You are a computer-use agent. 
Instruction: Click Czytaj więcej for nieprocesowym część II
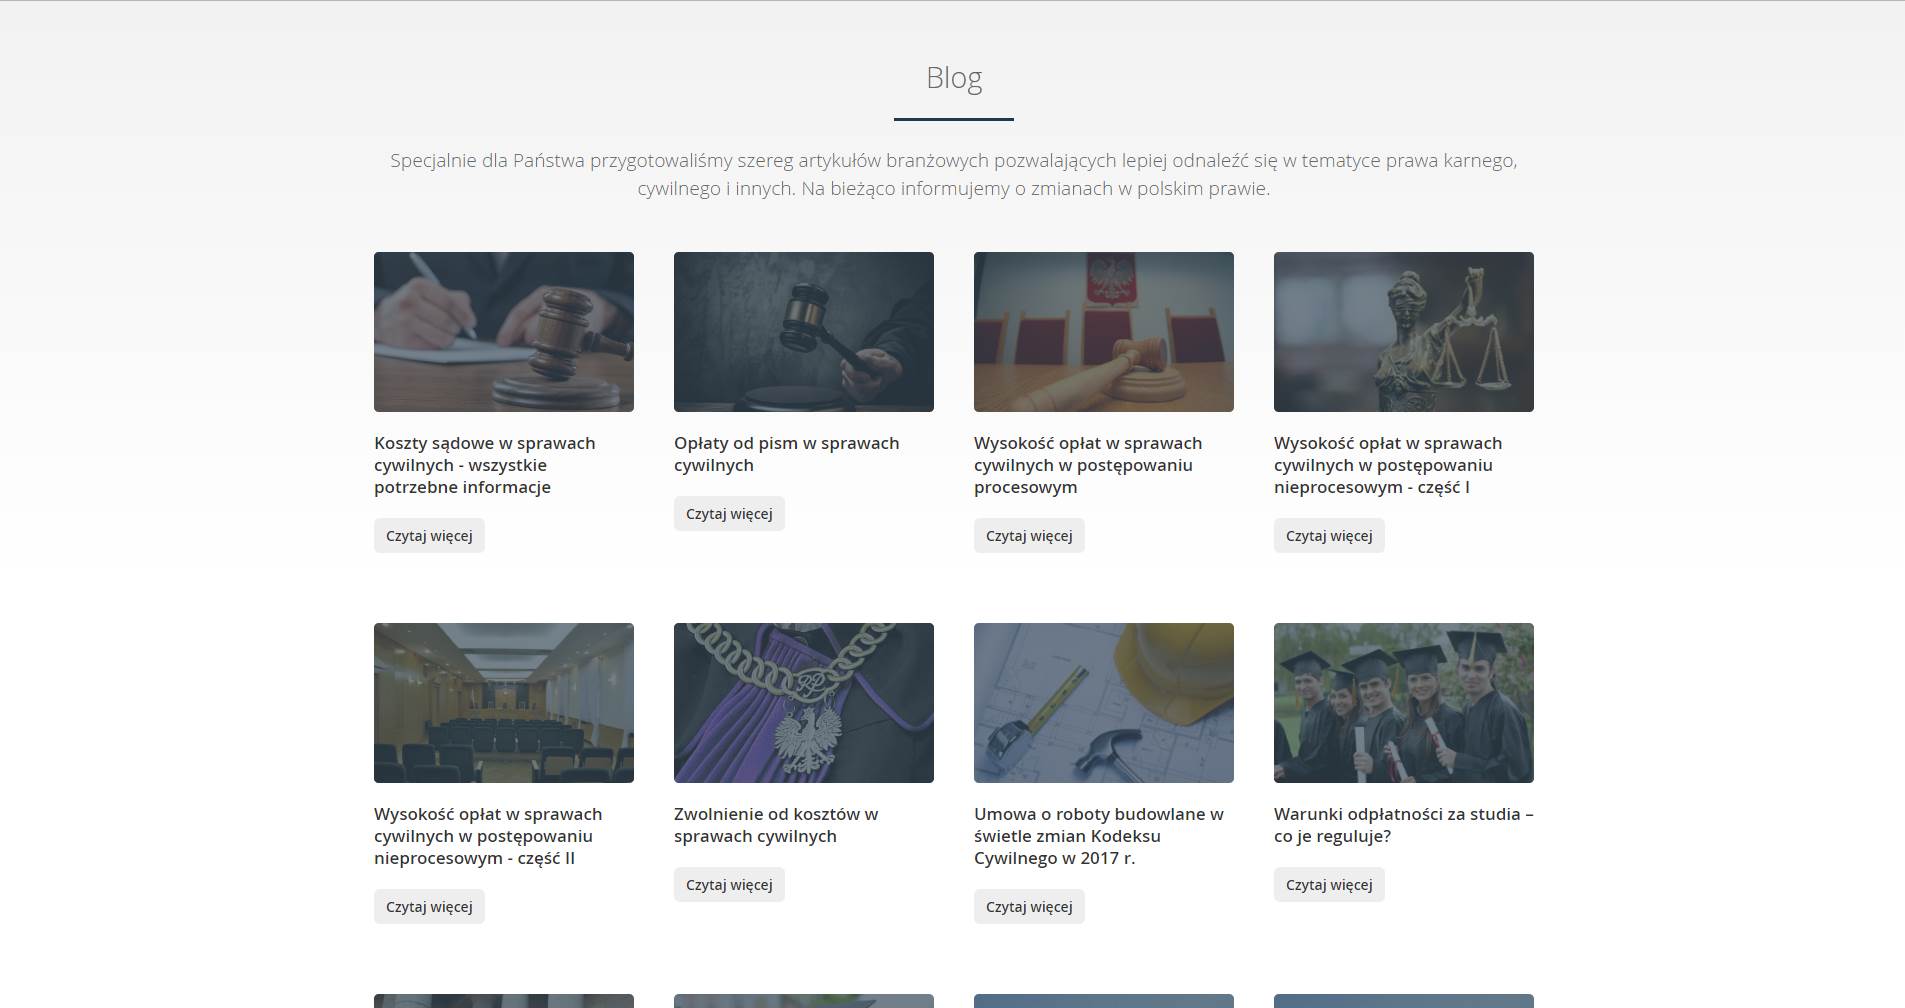tap(429, 906)
